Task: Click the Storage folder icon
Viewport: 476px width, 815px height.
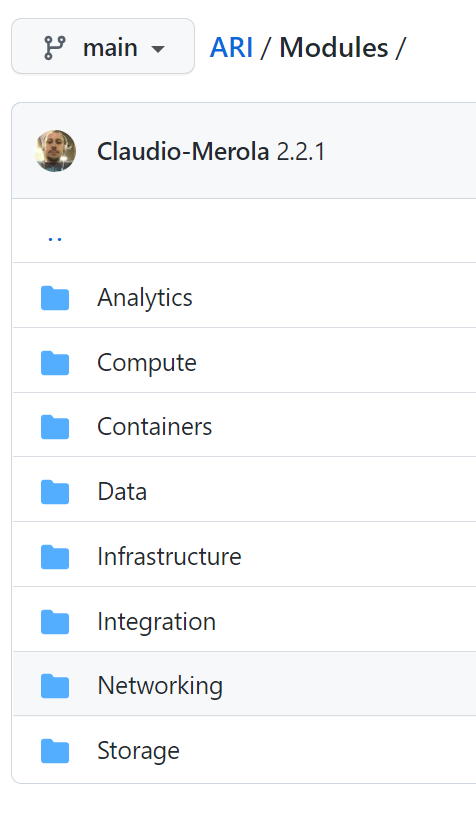Action: pyautogui.click(x=55, y=751)
